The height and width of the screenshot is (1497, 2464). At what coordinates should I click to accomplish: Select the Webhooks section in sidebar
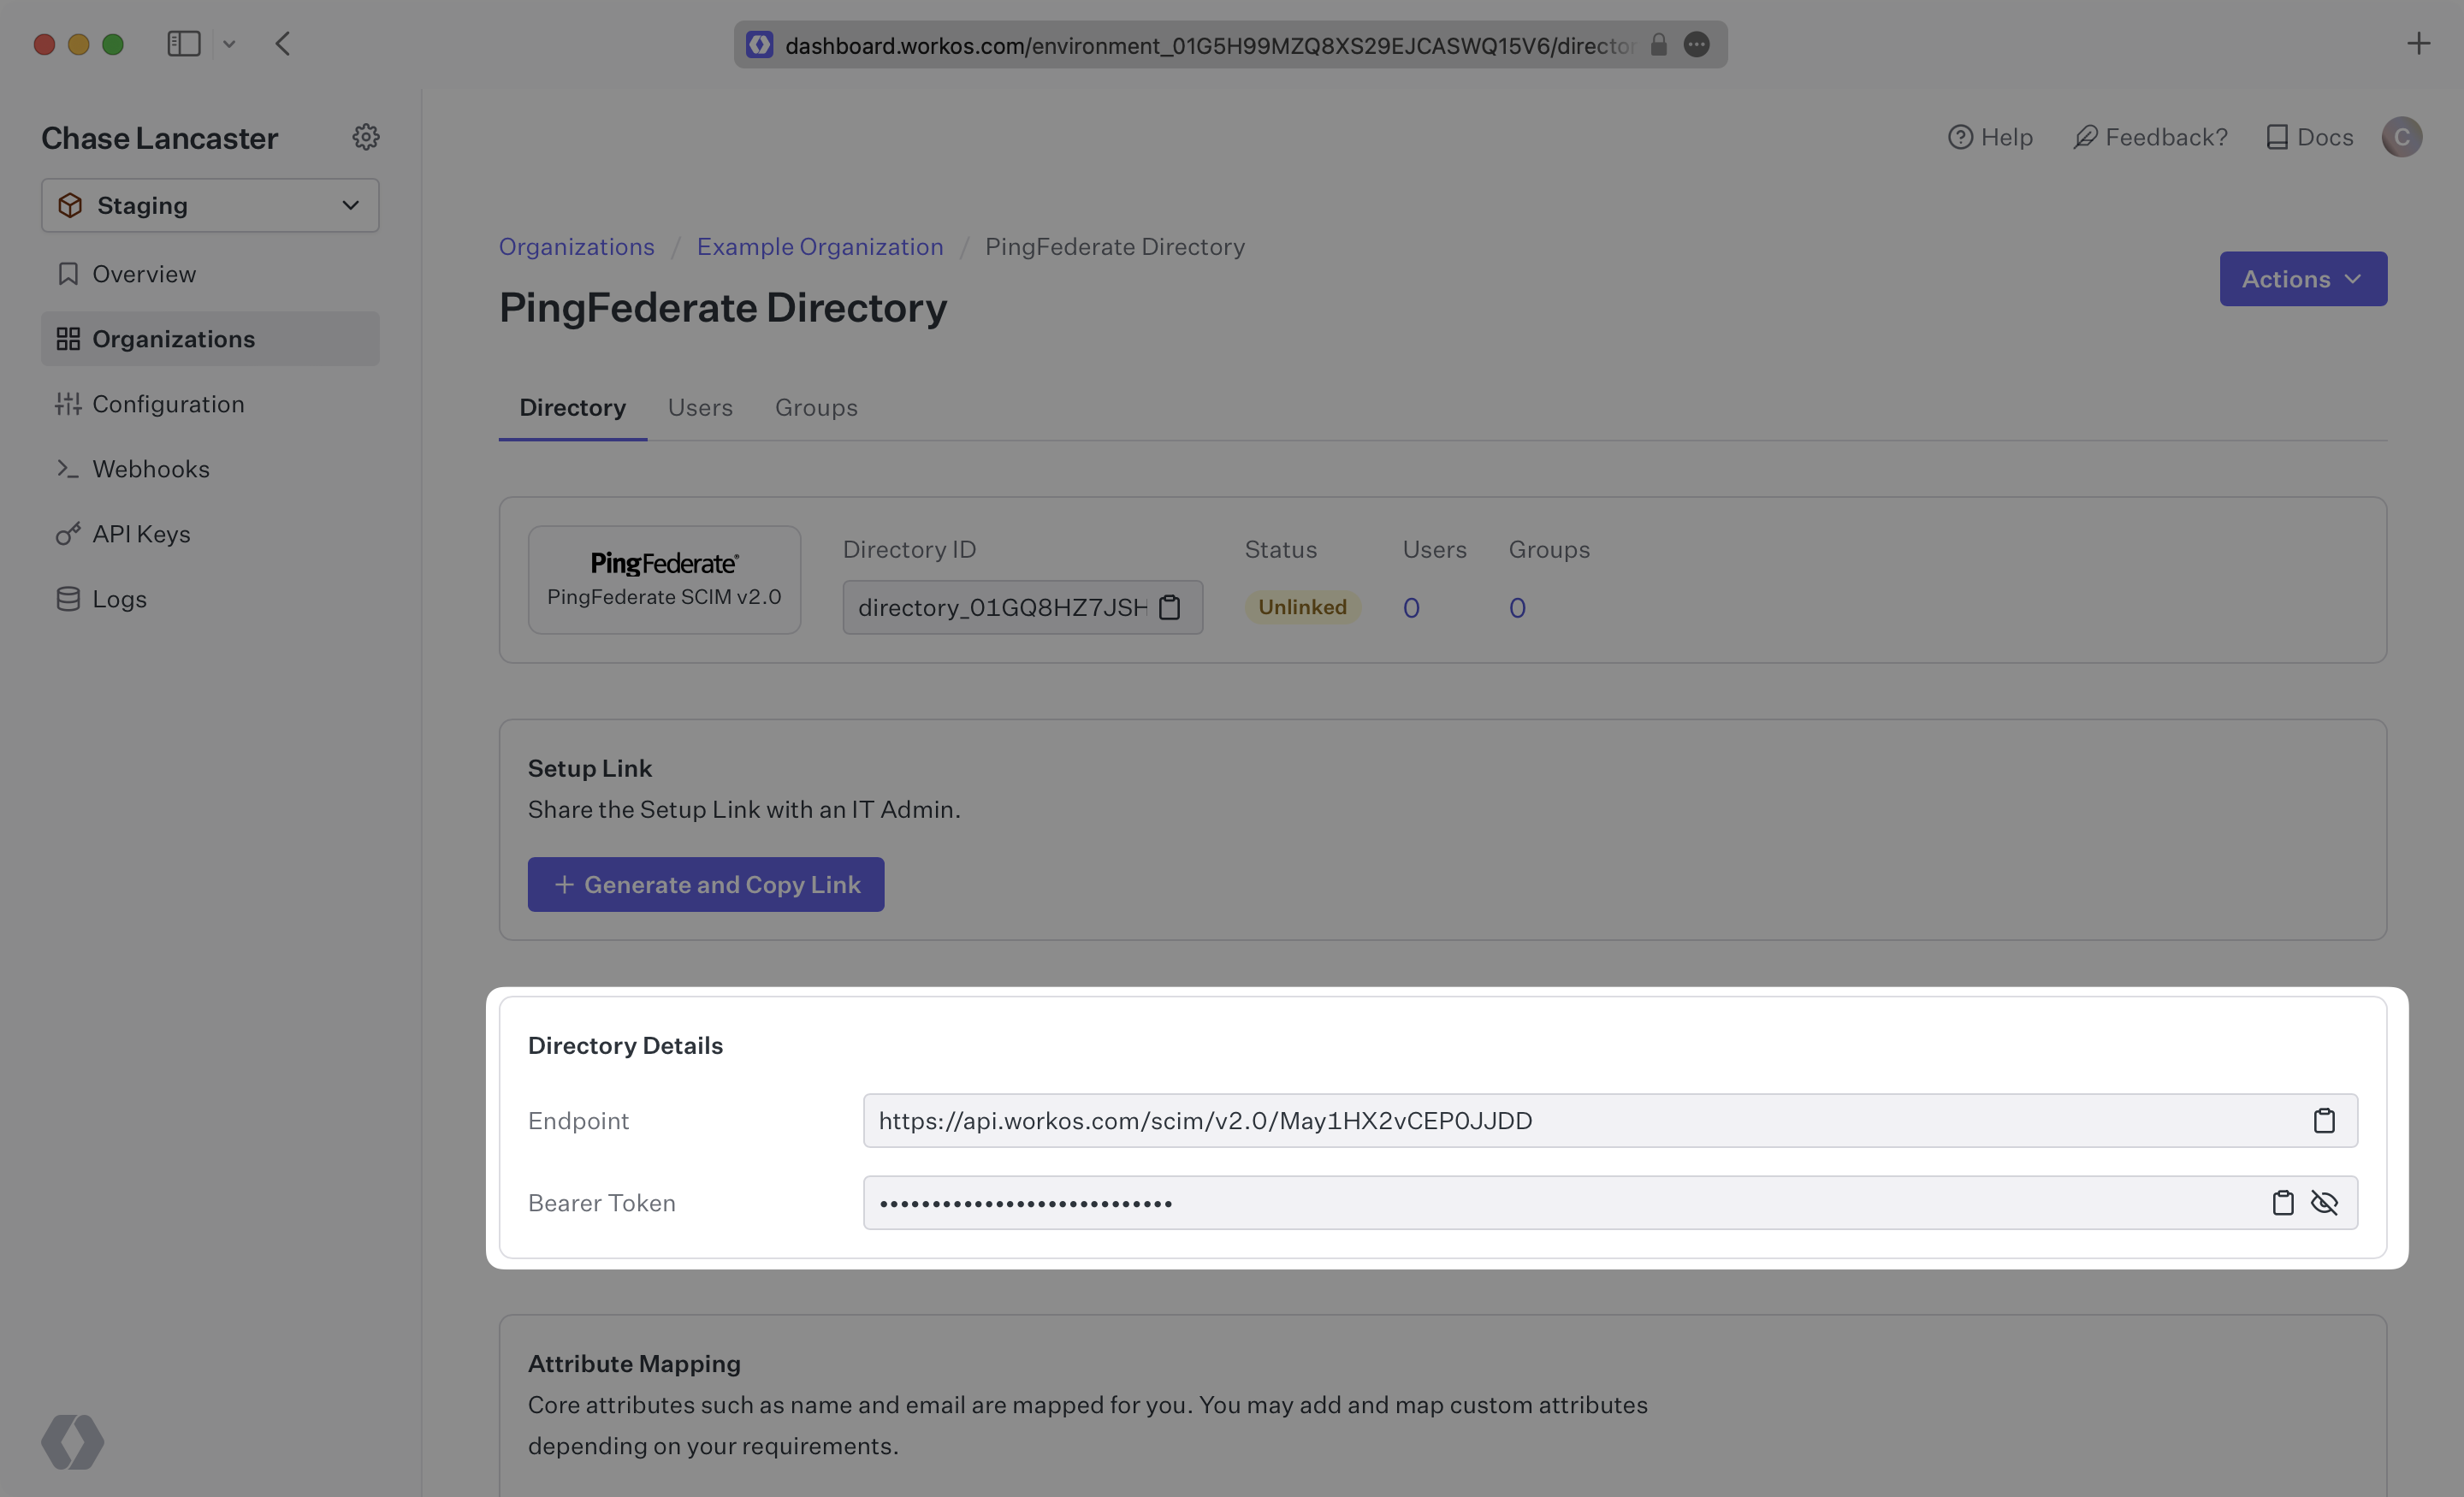151,468
